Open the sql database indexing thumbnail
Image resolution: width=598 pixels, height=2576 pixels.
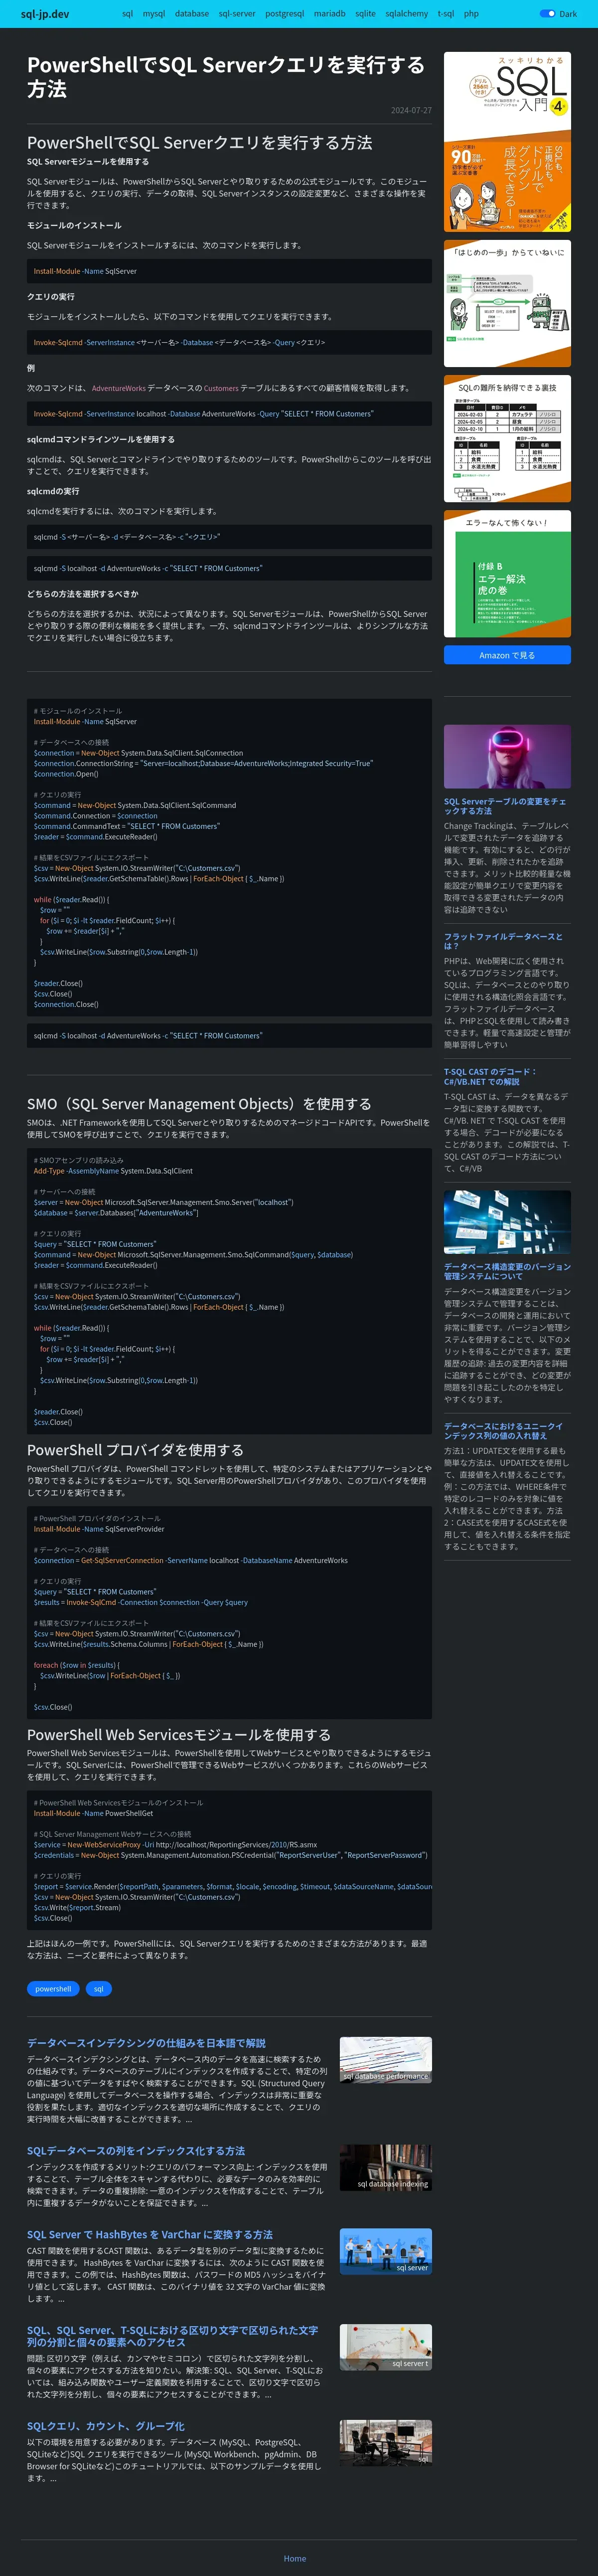[386, 2168]
